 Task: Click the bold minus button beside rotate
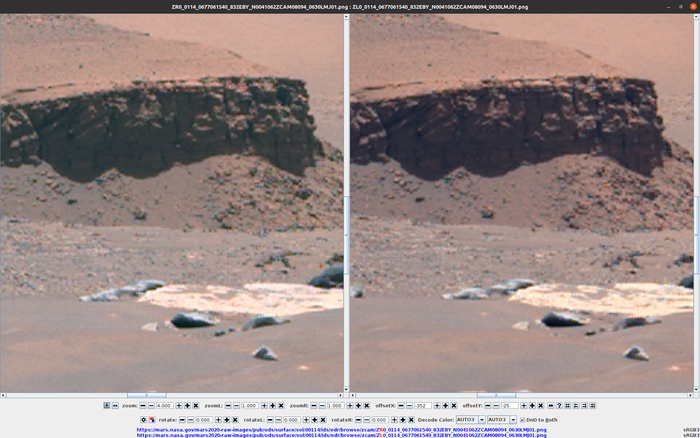click(182, 420)
